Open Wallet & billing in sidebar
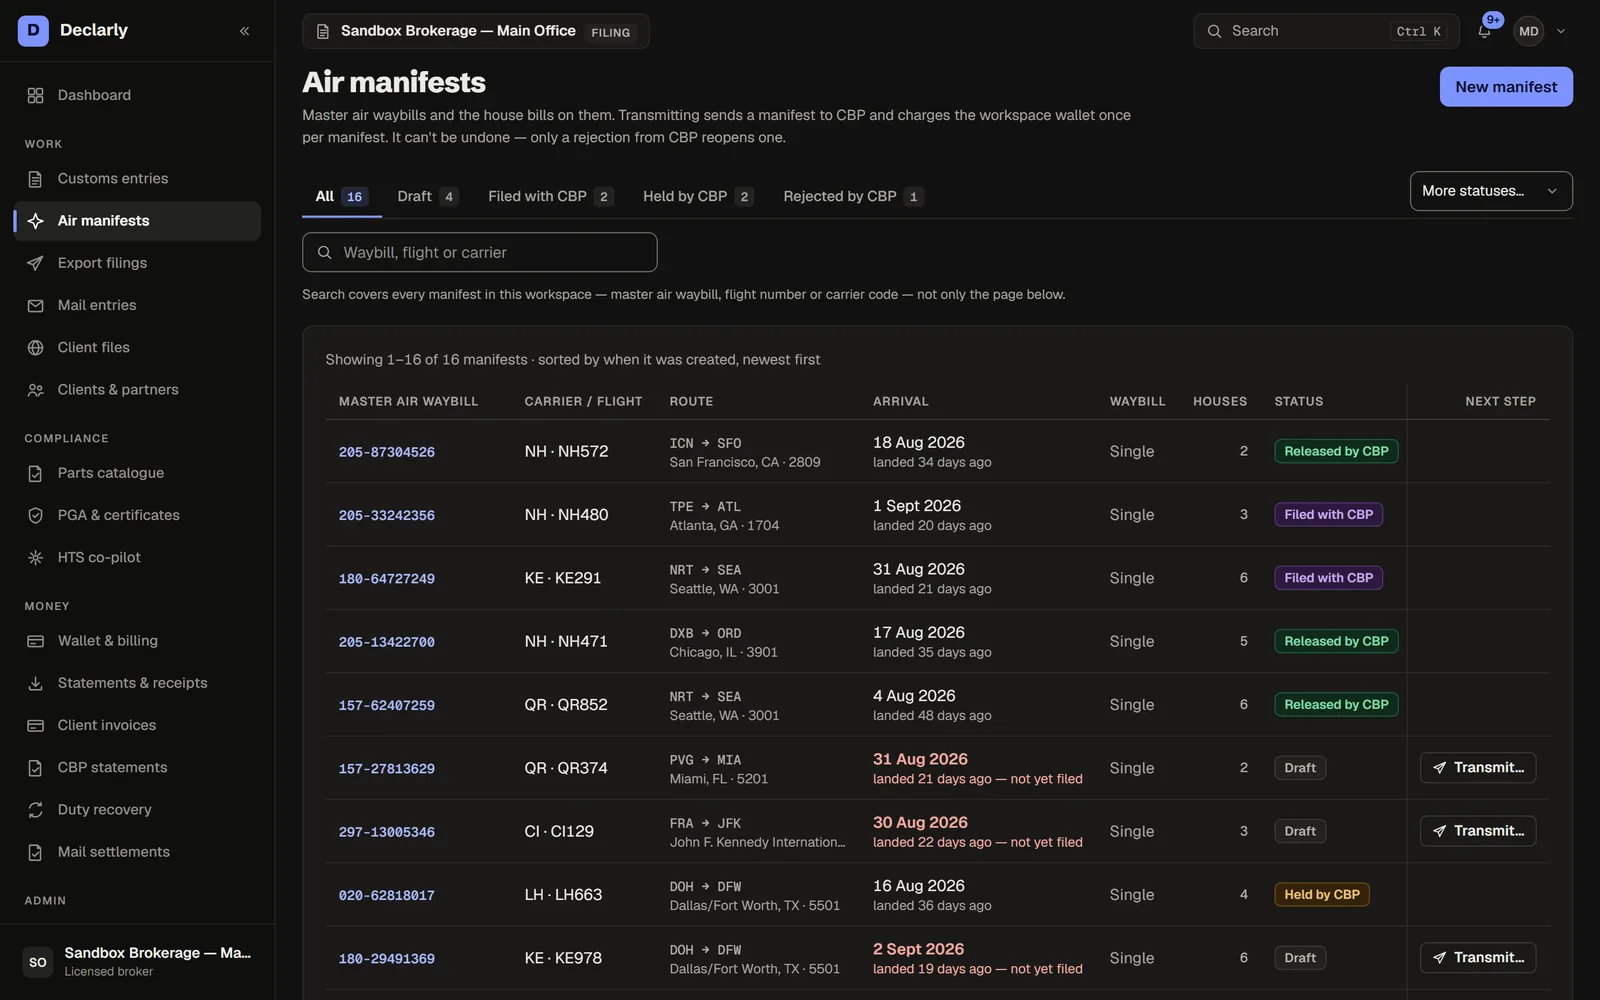This screenshot has height=1000, width=1600. pos(137,641)
